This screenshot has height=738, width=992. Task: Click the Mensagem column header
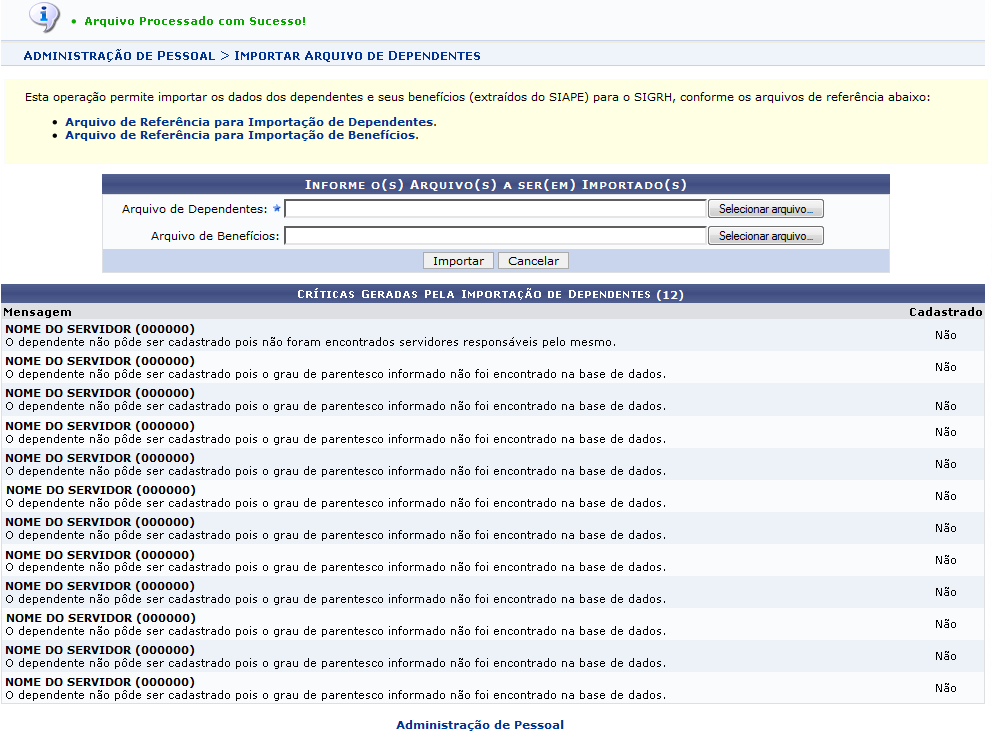point(37,312)
